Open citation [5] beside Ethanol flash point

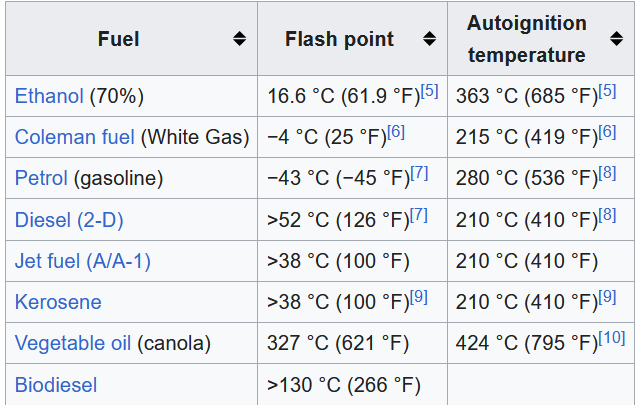pos(429,92)
